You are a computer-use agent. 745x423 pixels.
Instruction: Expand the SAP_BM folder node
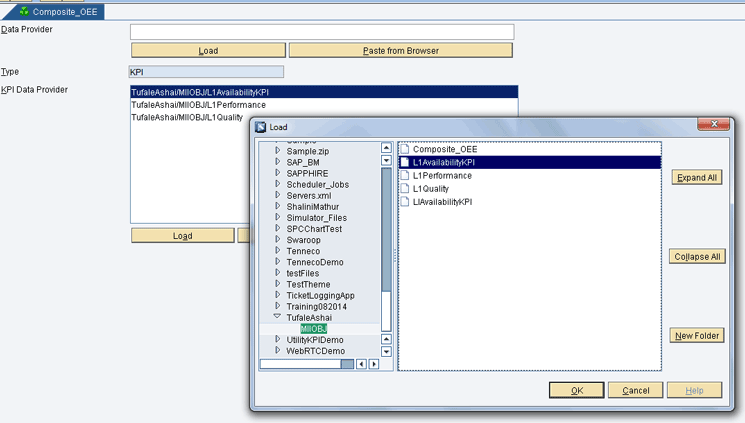[x=278, y=162]
